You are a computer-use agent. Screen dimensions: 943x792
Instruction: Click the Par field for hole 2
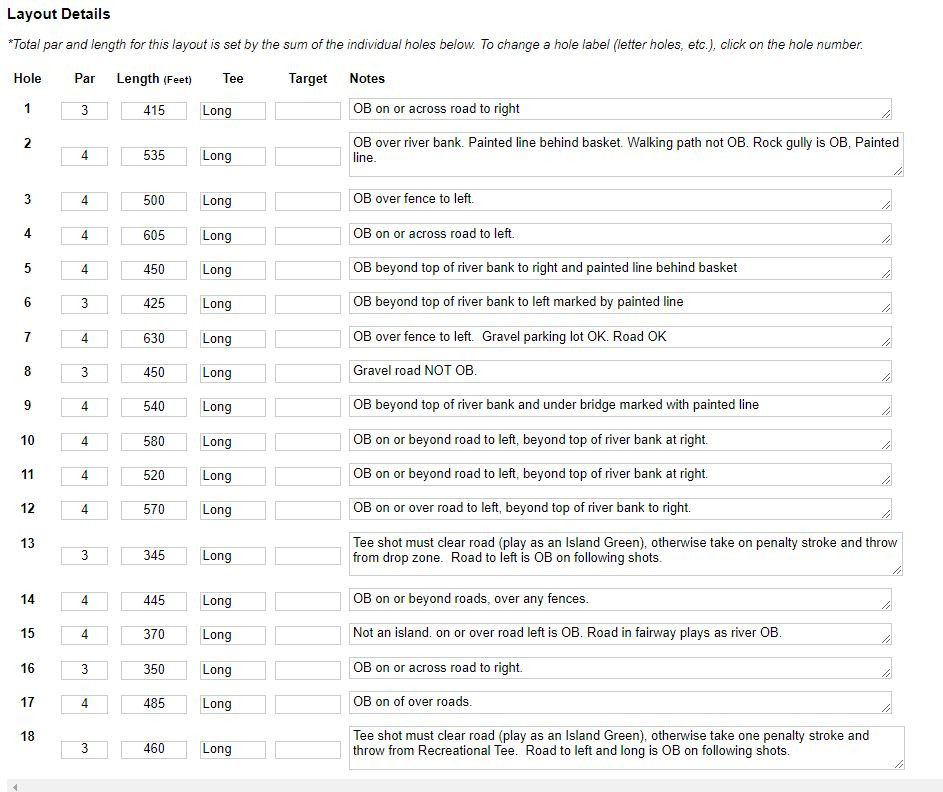coord(84,156)
